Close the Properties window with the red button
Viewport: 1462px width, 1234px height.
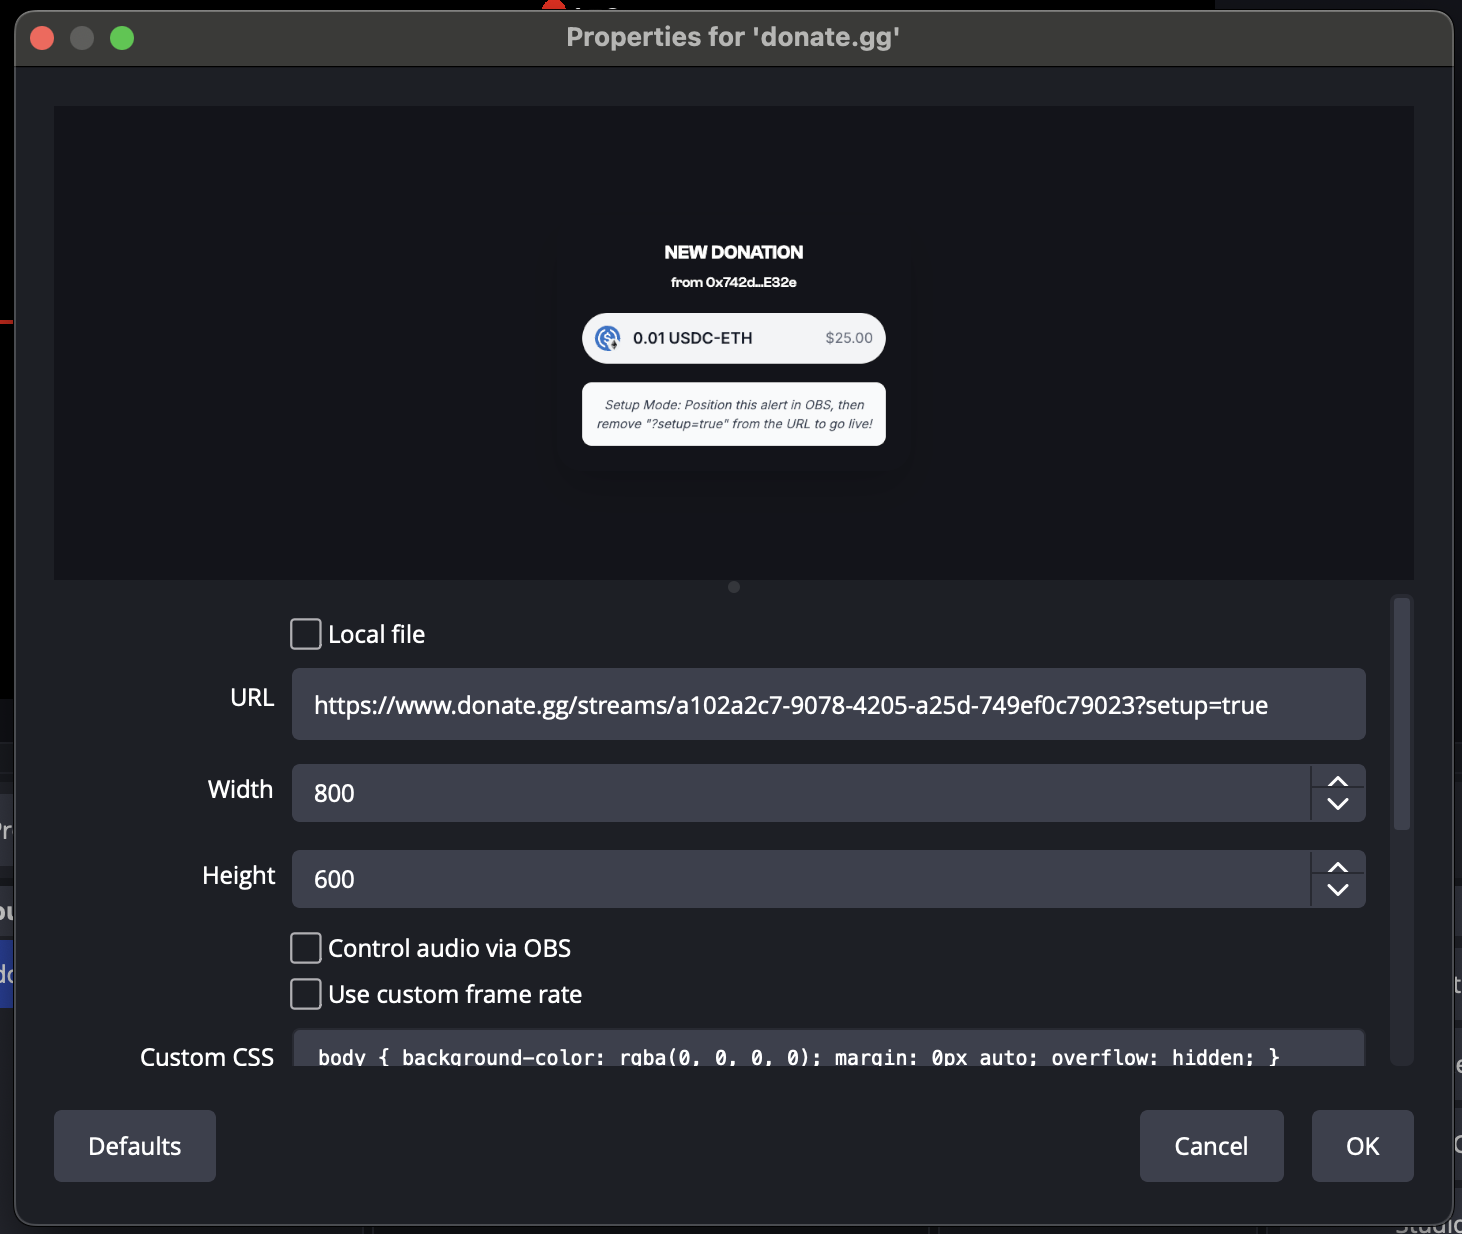pos(42,38)
